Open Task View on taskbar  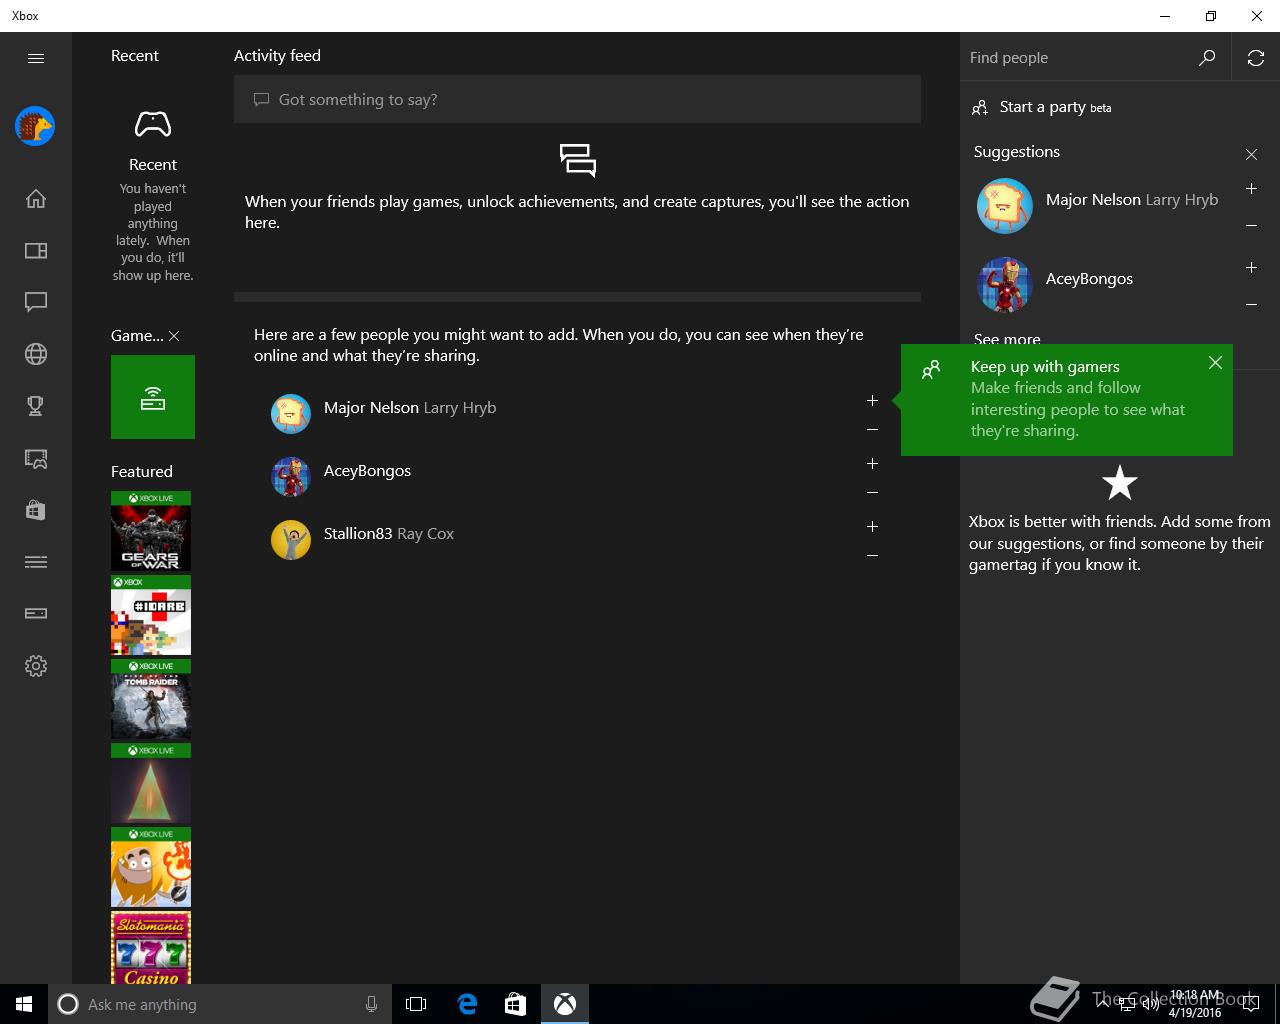pyautogui.click(x=416, y=1004)
